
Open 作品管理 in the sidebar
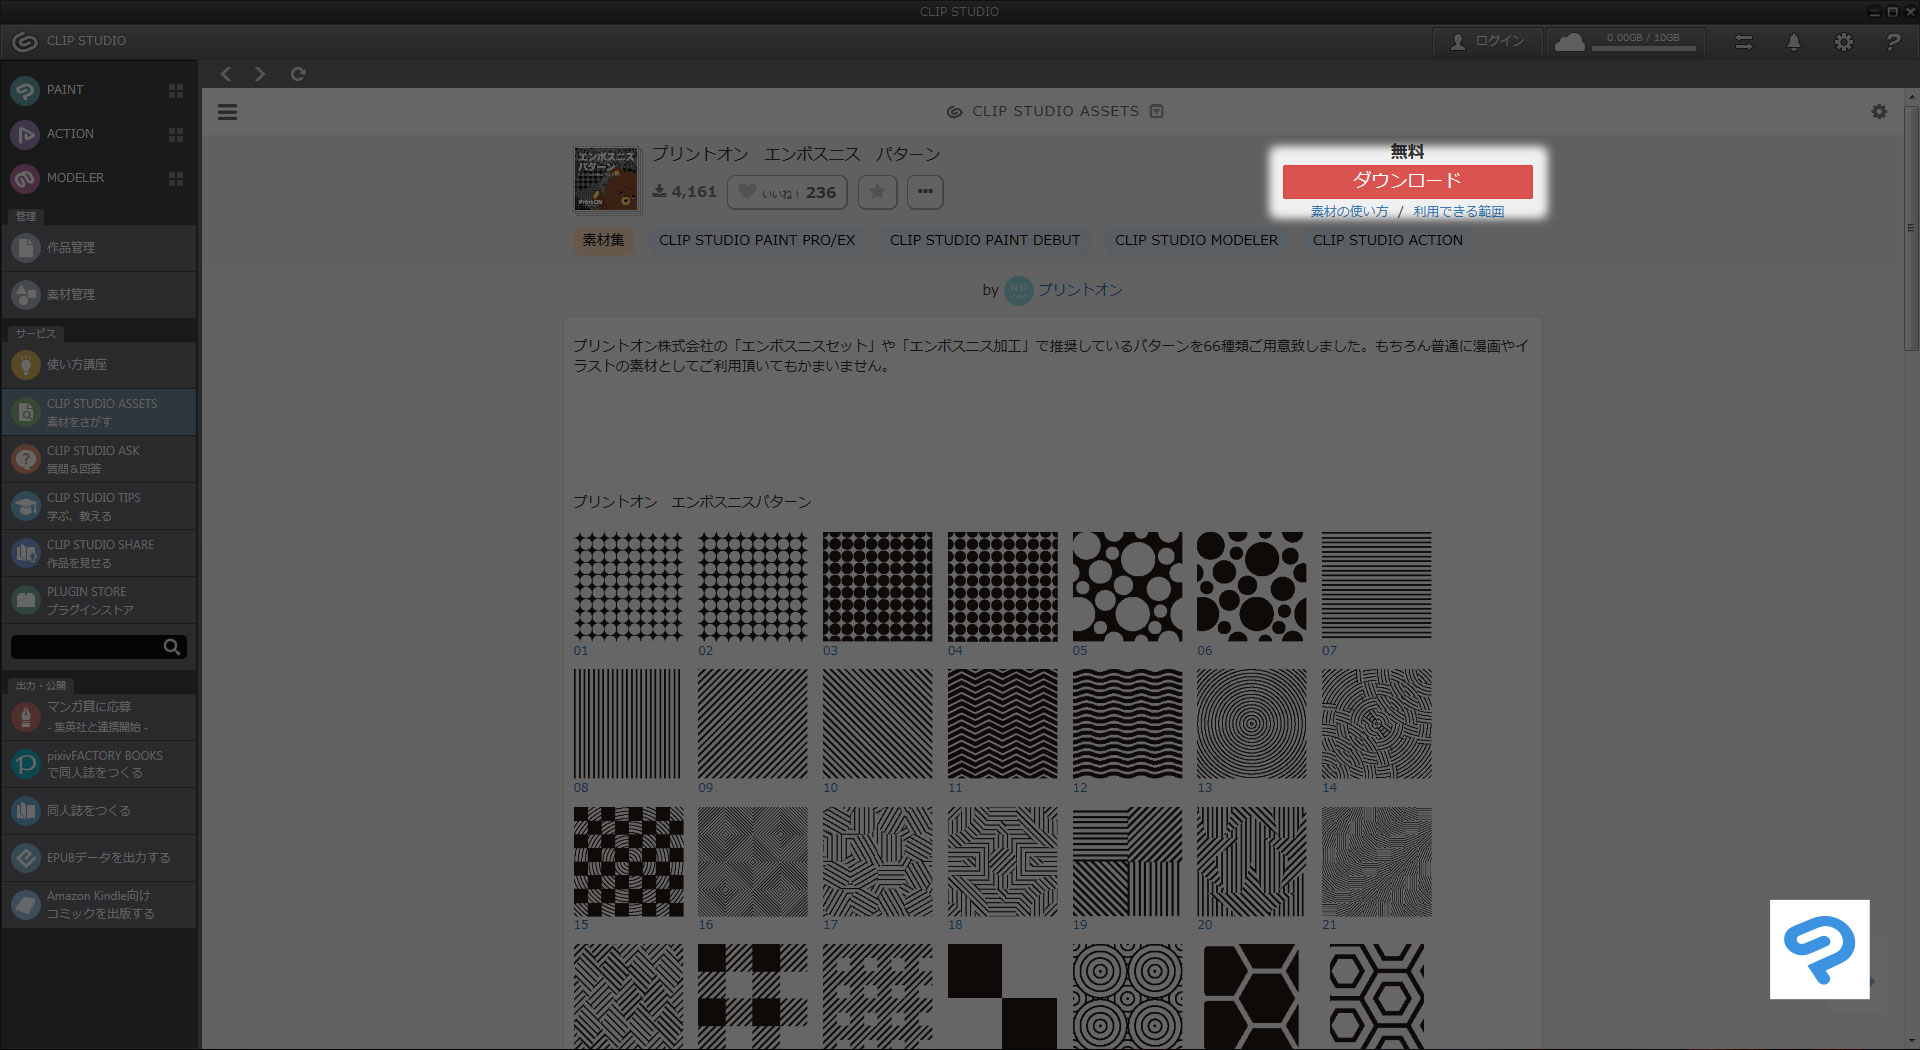pyautogui.click(x=99, y=248)
